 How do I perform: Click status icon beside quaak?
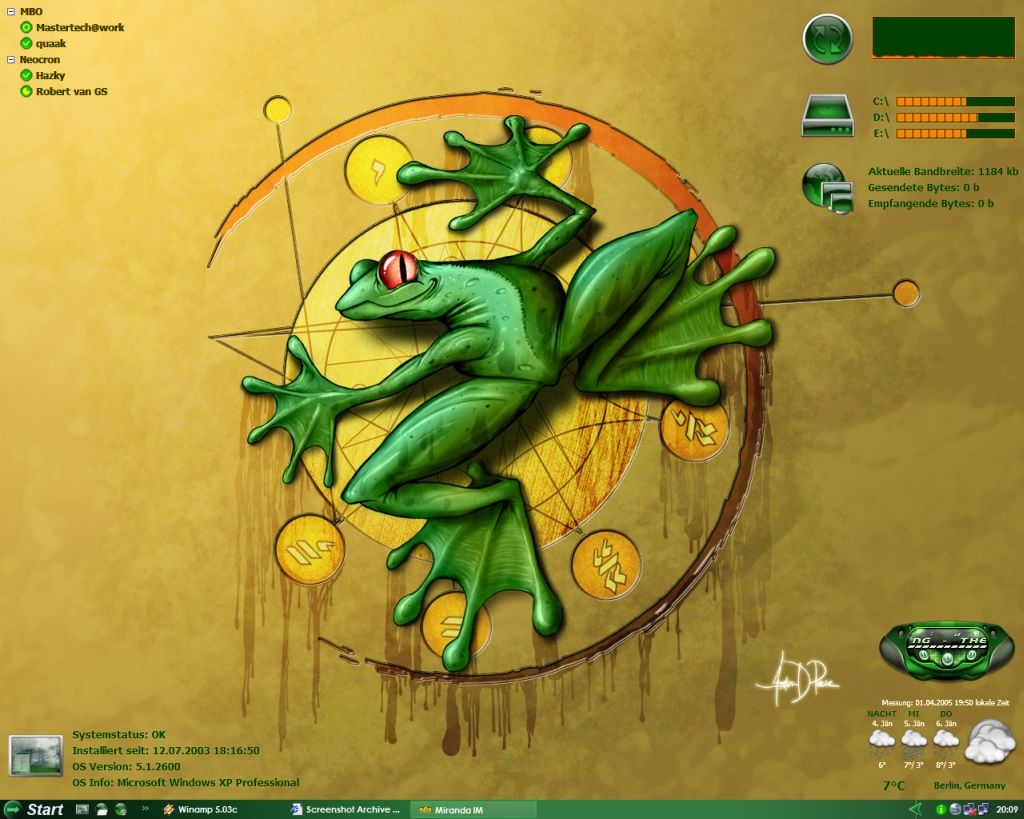26,44
